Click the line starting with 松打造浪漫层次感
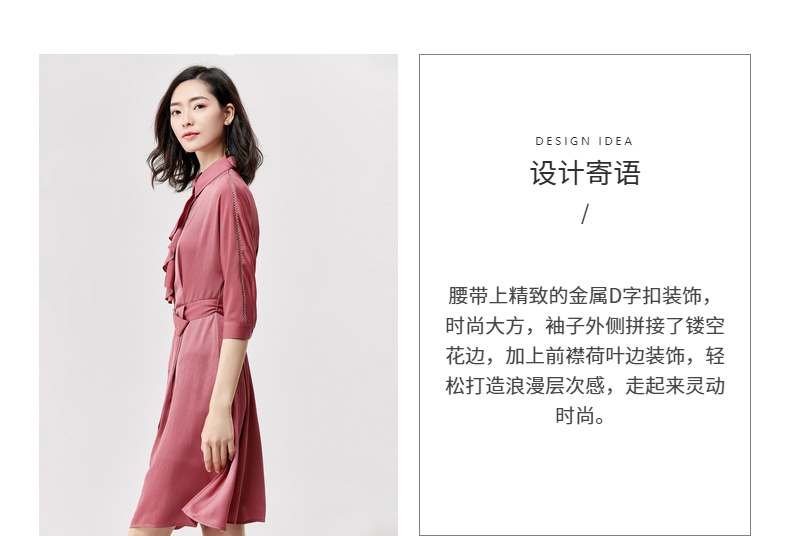This screenshot has height=536, width=790. (x=585, y=386)
